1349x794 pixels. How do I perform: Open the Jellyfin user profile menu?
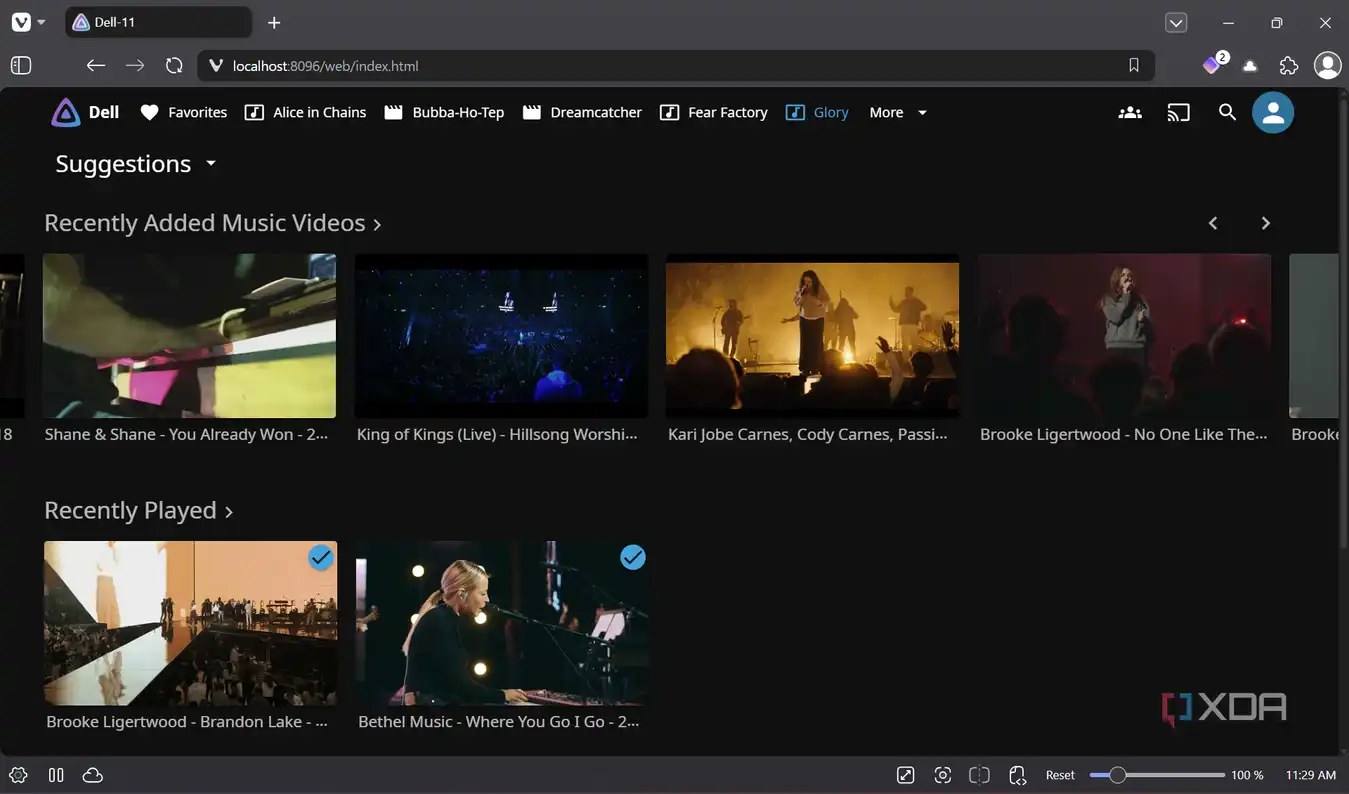point(1273,113)
